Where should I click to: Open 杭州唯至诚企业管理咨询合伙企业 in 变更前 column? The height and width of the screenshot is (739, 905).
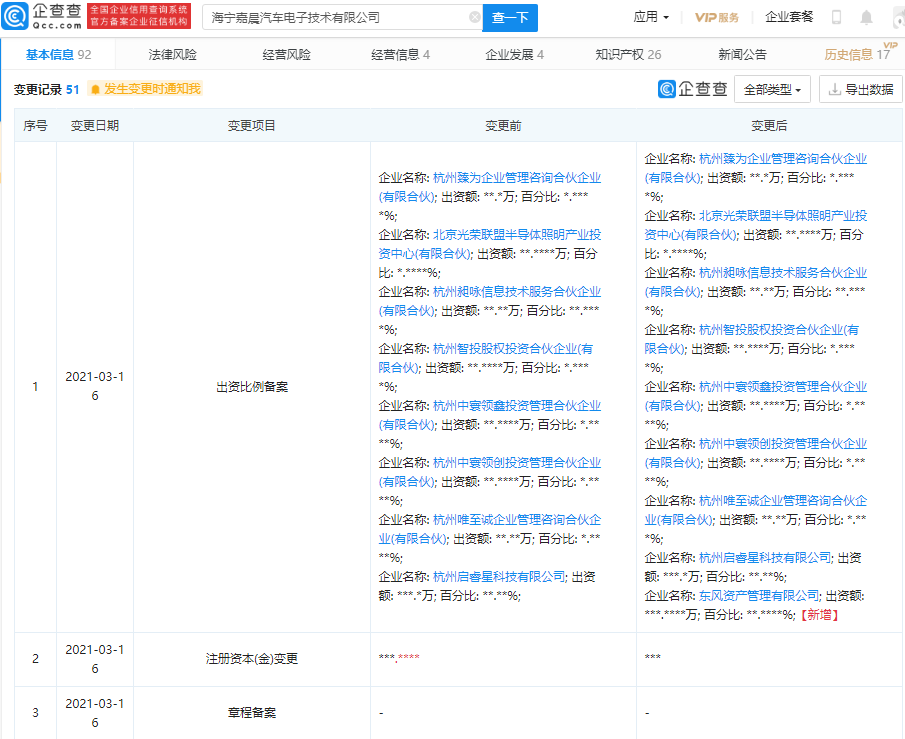490,529
